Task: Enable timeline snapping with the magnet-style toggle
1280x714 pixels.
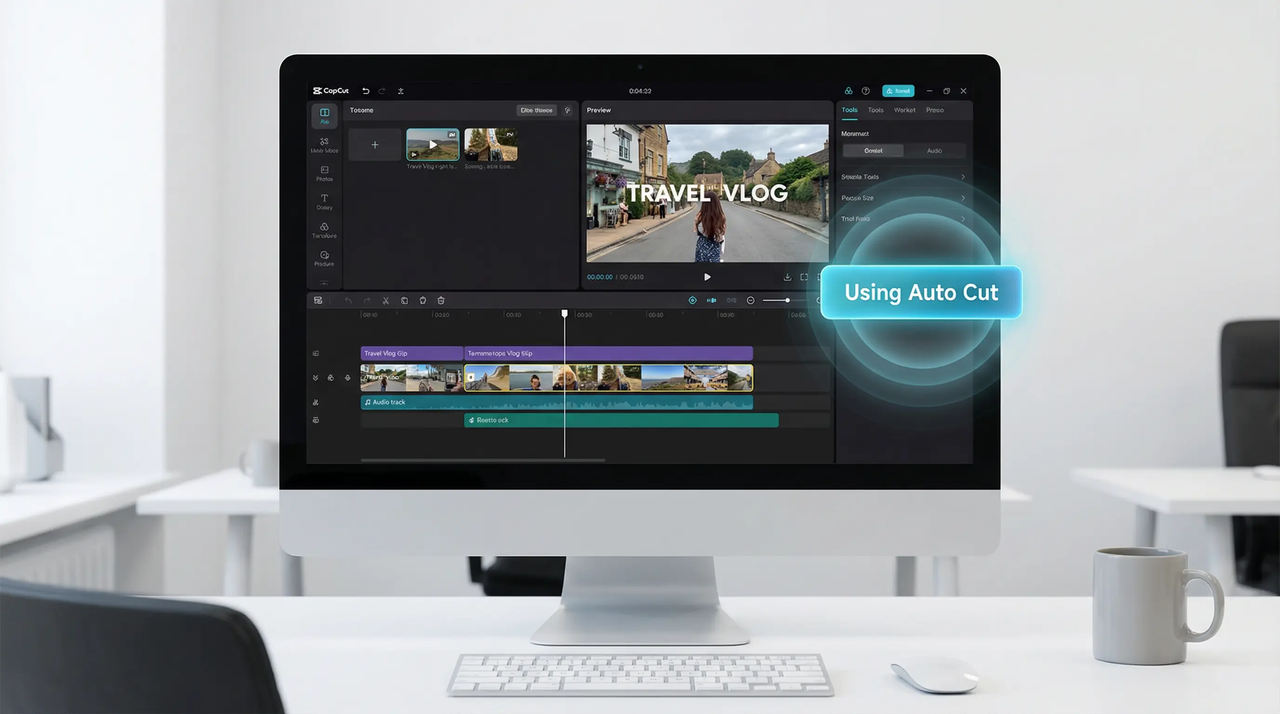Action: pos(691,300)
